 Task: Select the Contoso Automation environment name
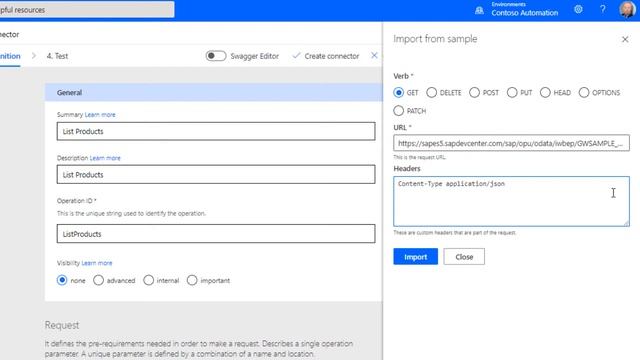coord(524,13)
